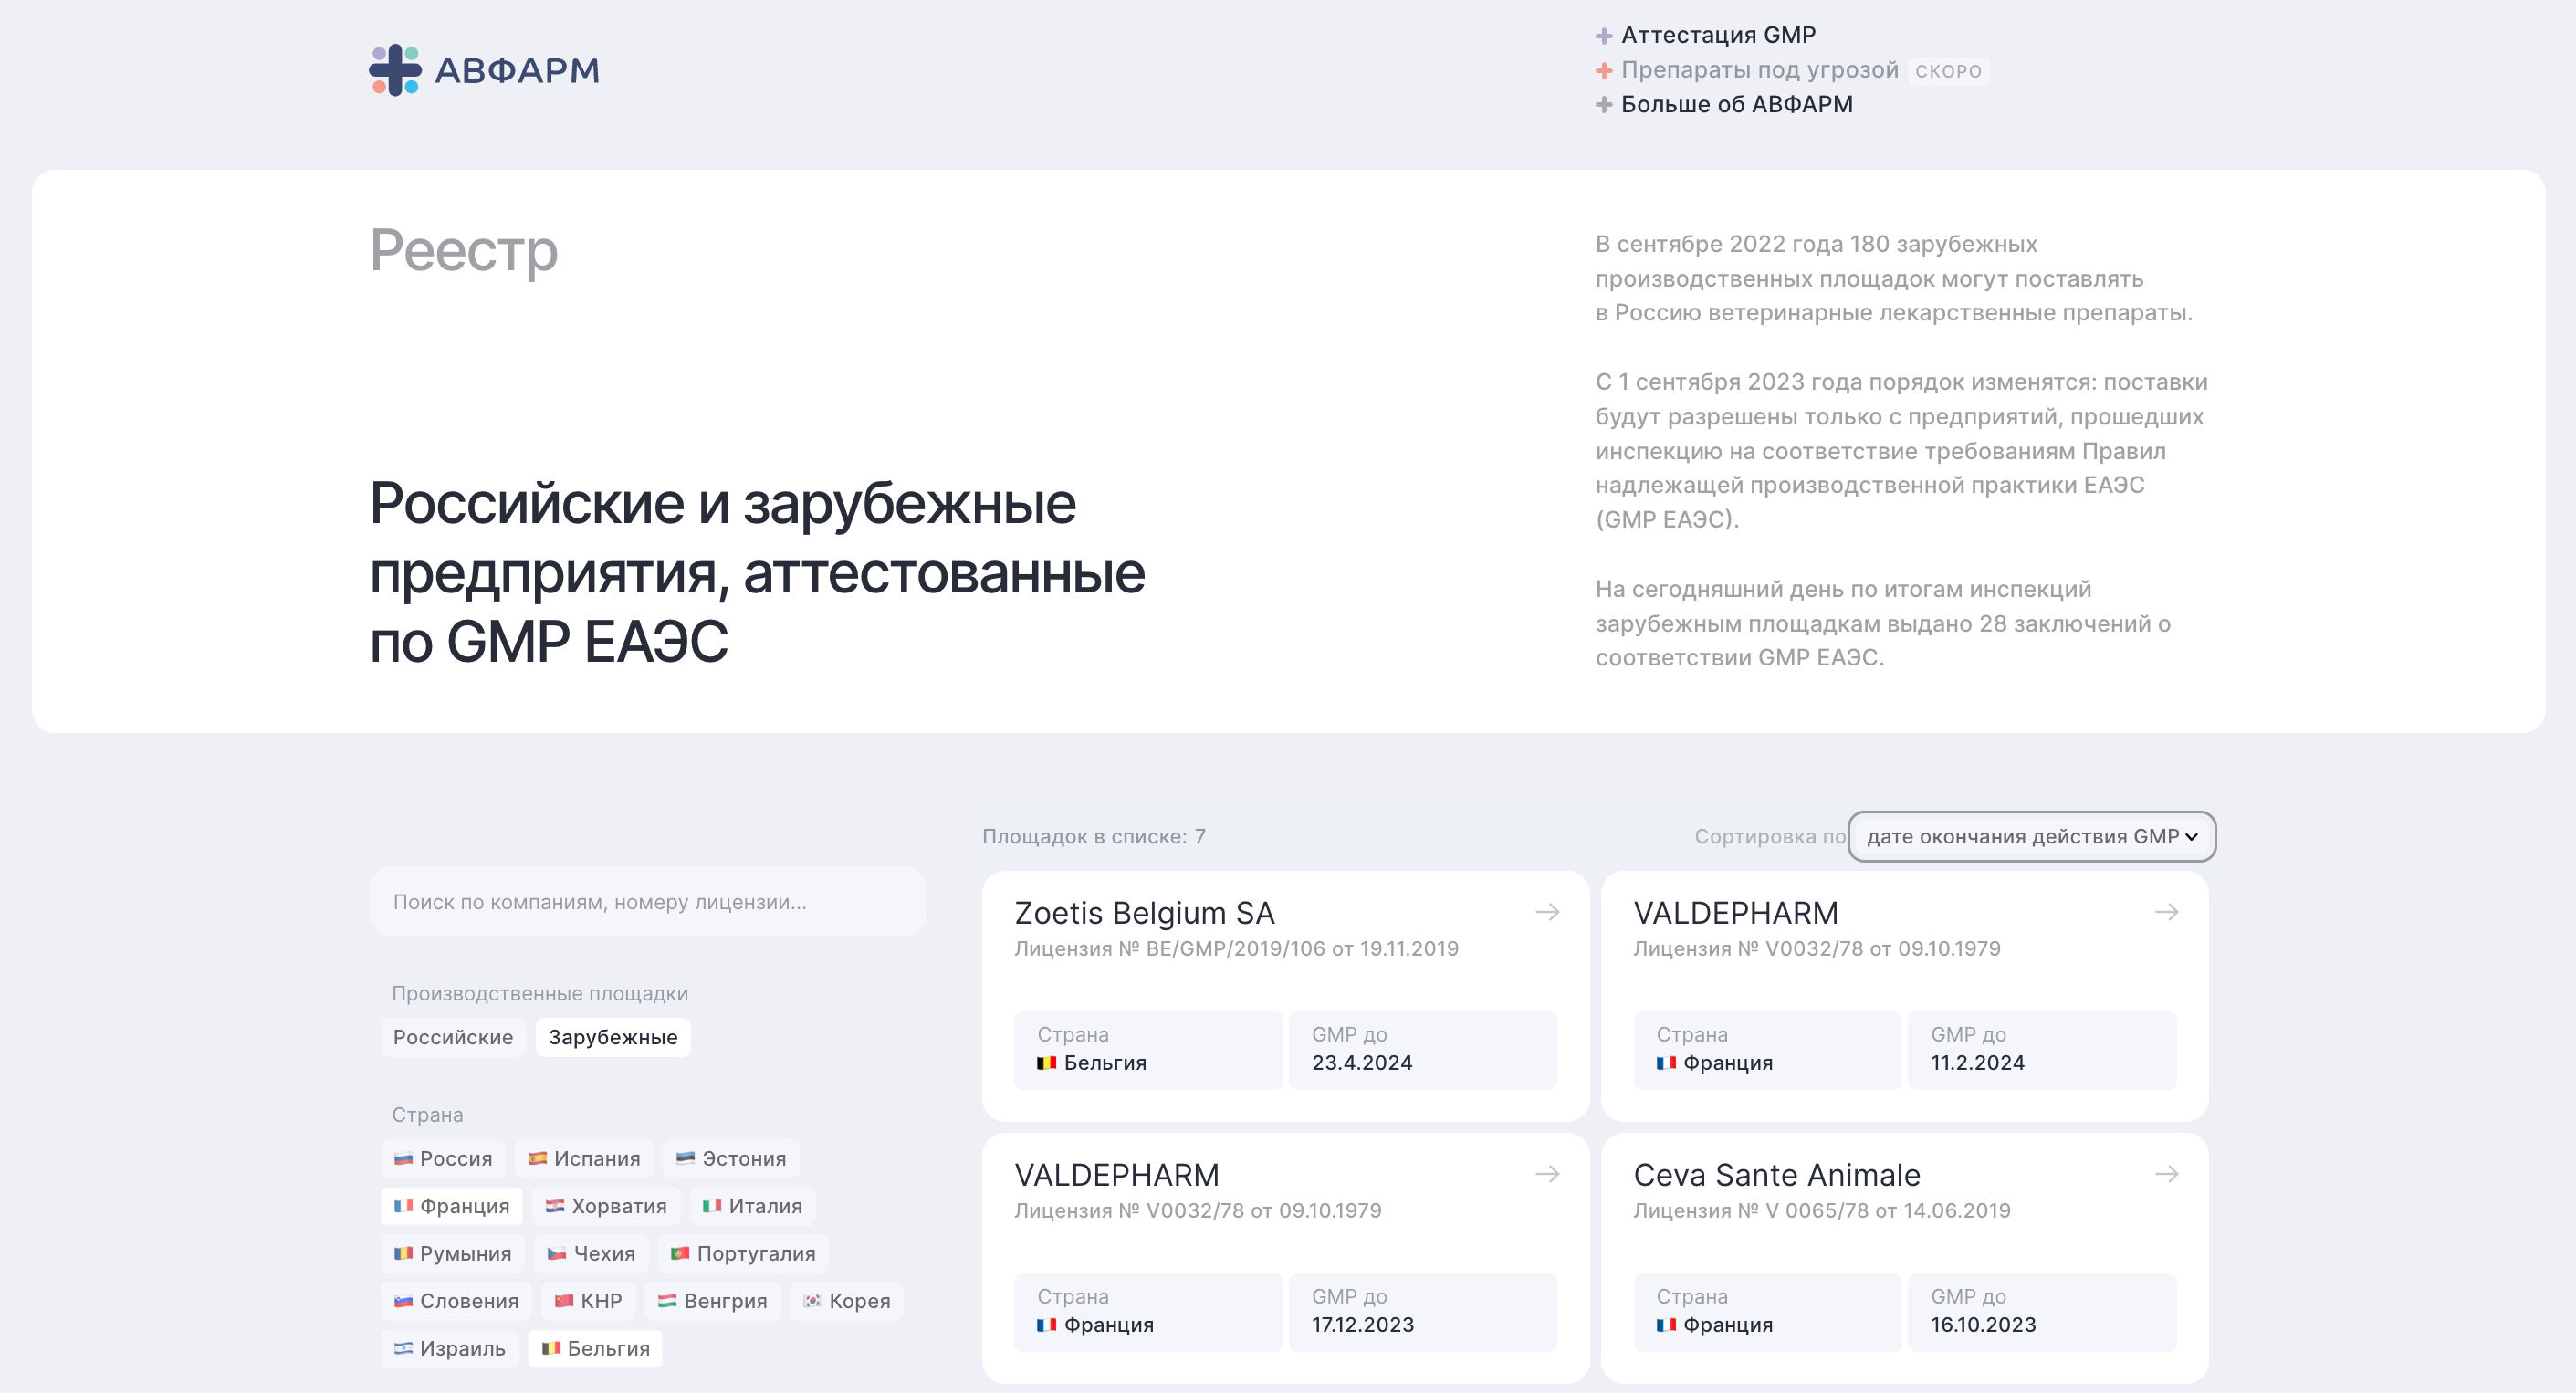Switch to Российские production sites tab
2576x1393 pixels.
453,1037
